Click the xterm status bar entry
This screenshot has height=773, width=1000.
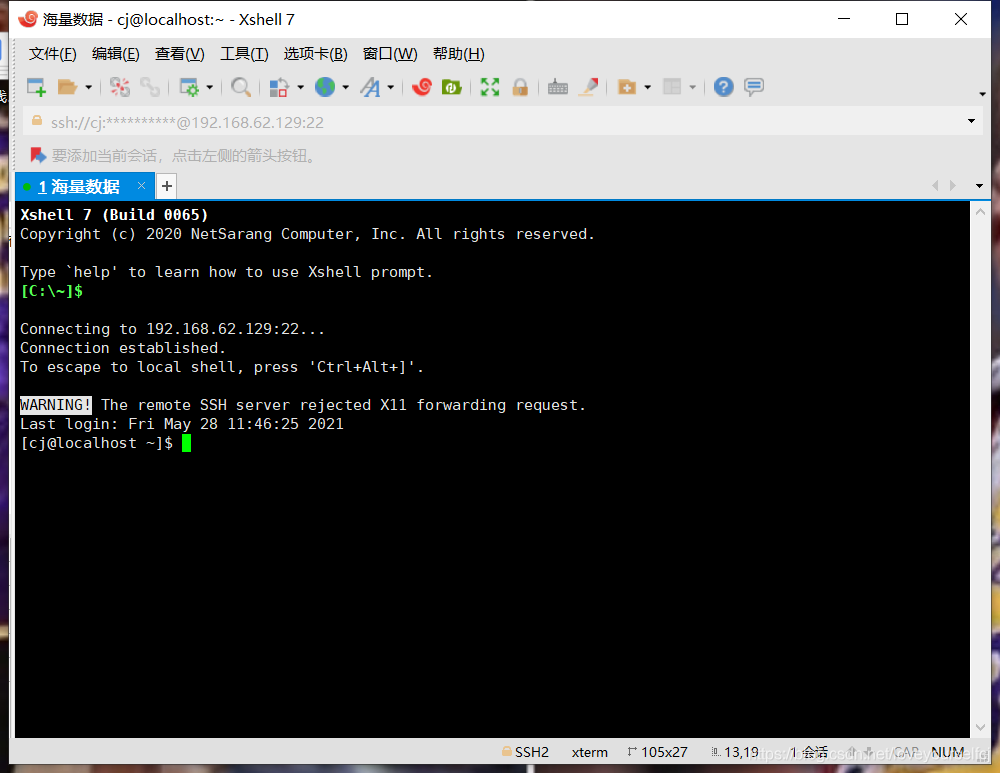coord(589,753)
